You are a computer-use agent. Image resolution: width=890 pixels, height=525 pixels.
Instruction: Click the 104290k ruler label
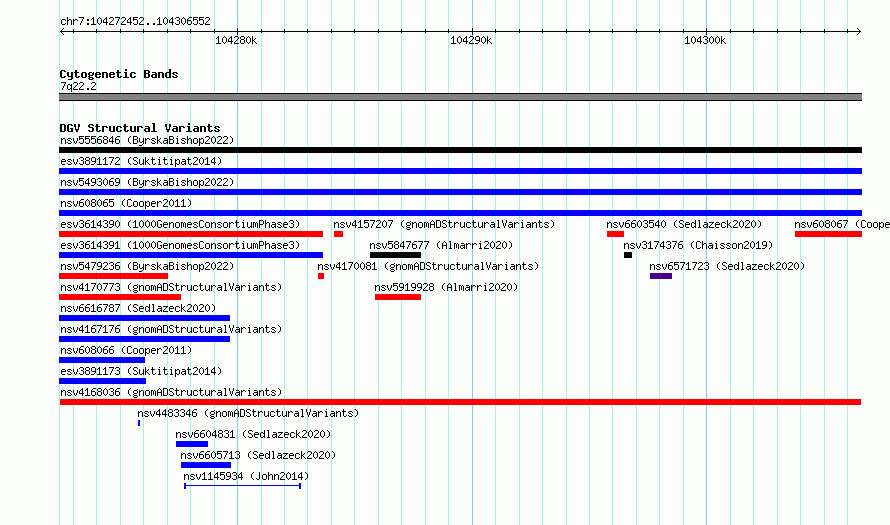tap(471, 40)
